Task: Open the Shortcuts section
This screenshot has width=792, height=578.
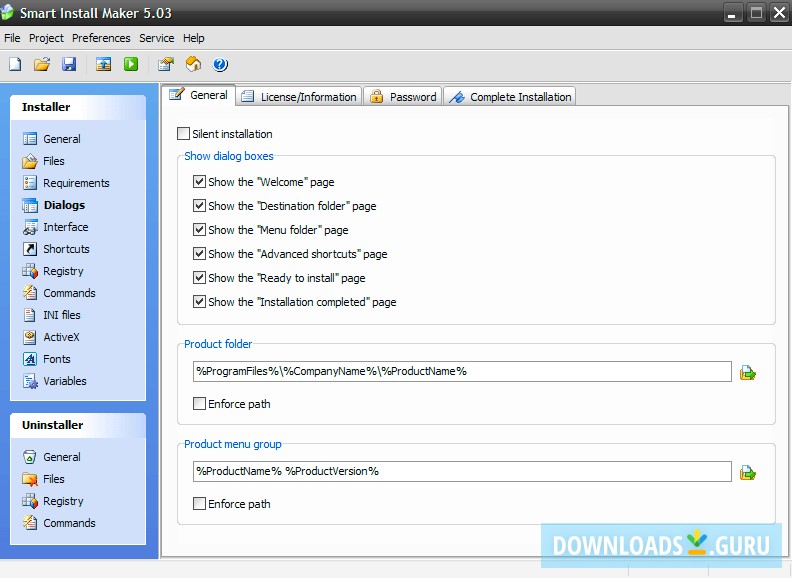Action: [x=56, y=249]
